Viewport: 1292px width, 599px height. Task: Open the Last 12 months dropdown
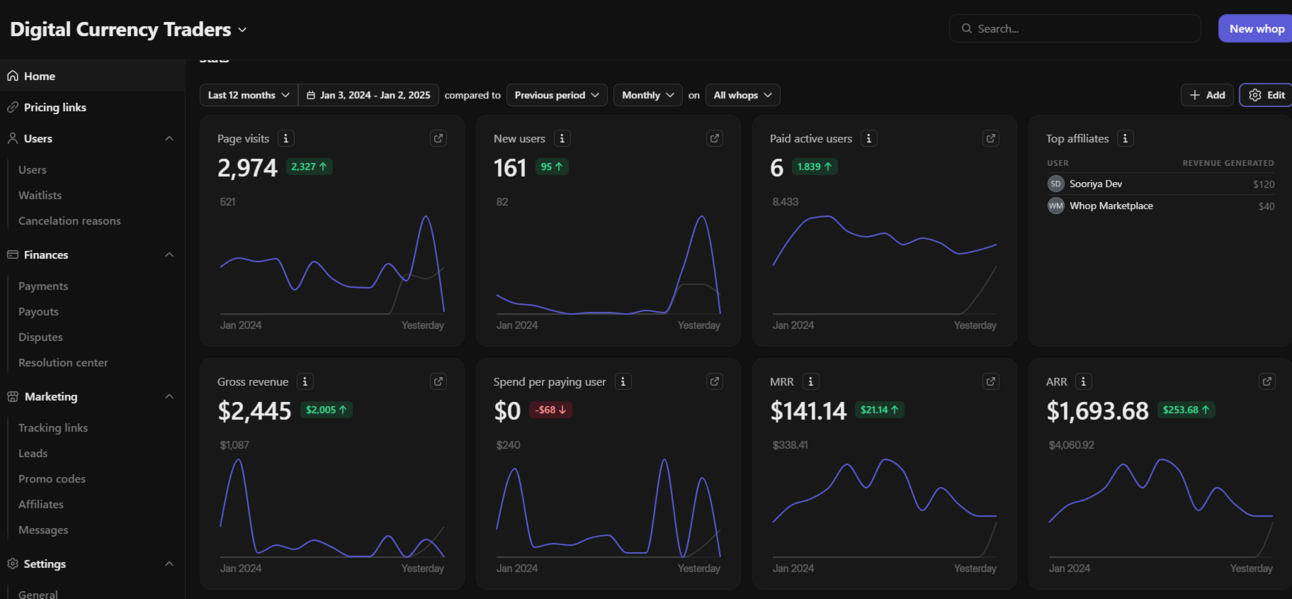click(249, 95)
